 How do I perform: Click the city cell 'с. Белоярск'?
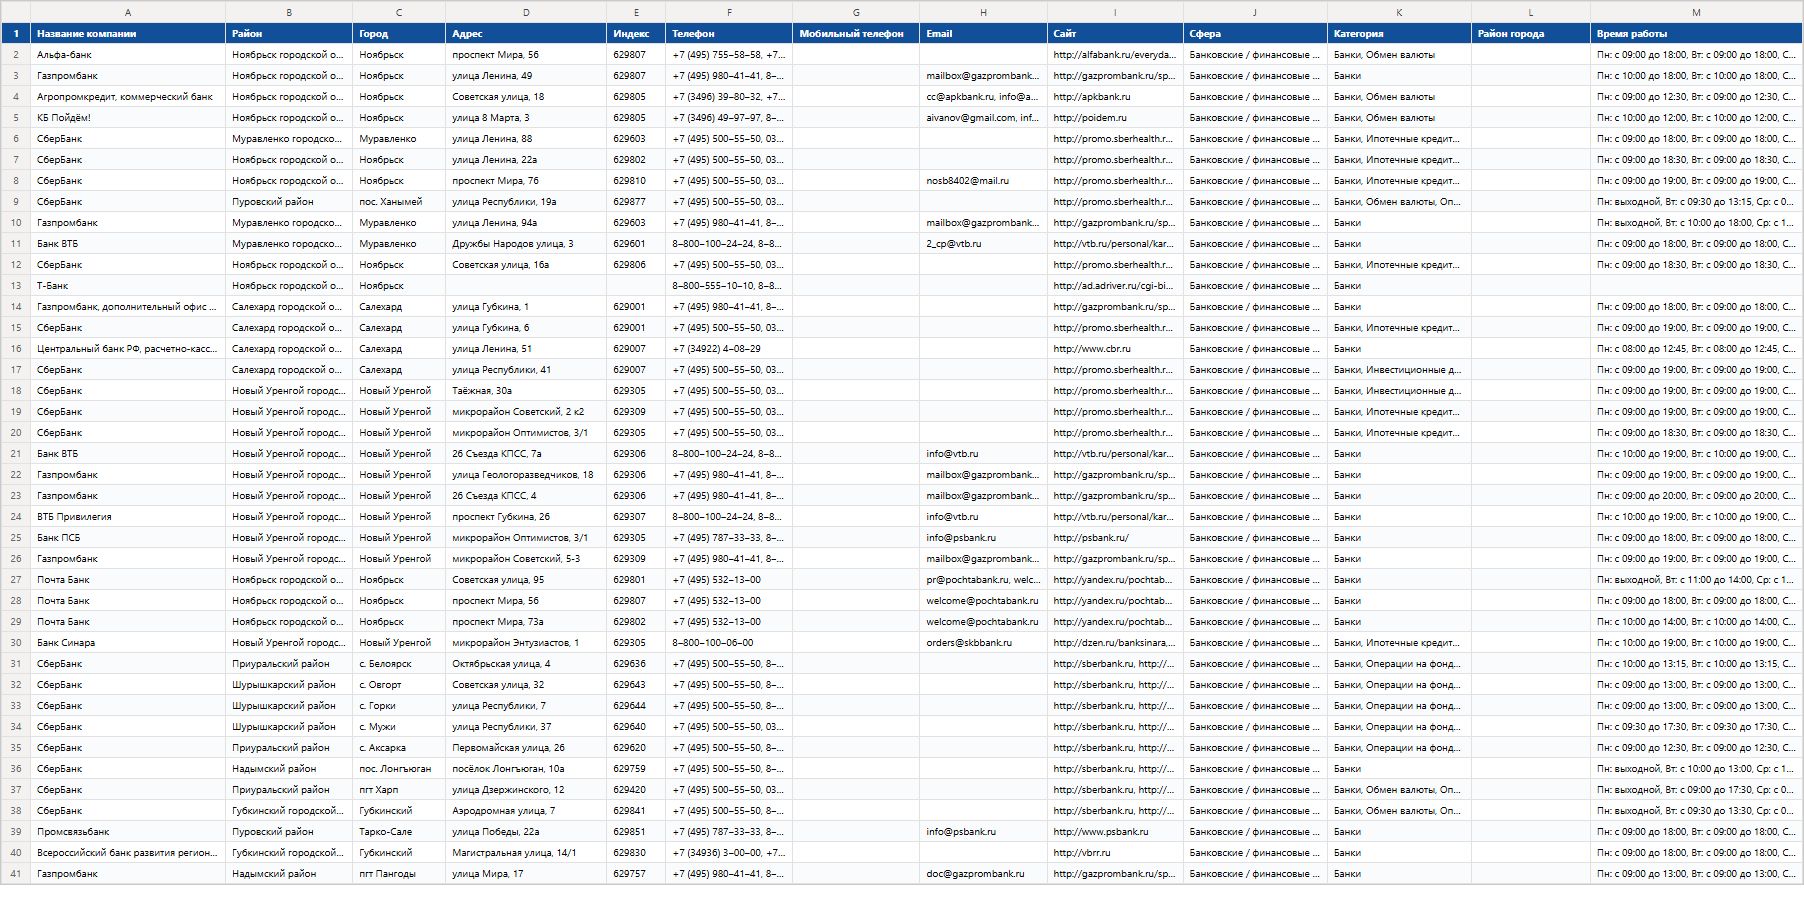399,664
